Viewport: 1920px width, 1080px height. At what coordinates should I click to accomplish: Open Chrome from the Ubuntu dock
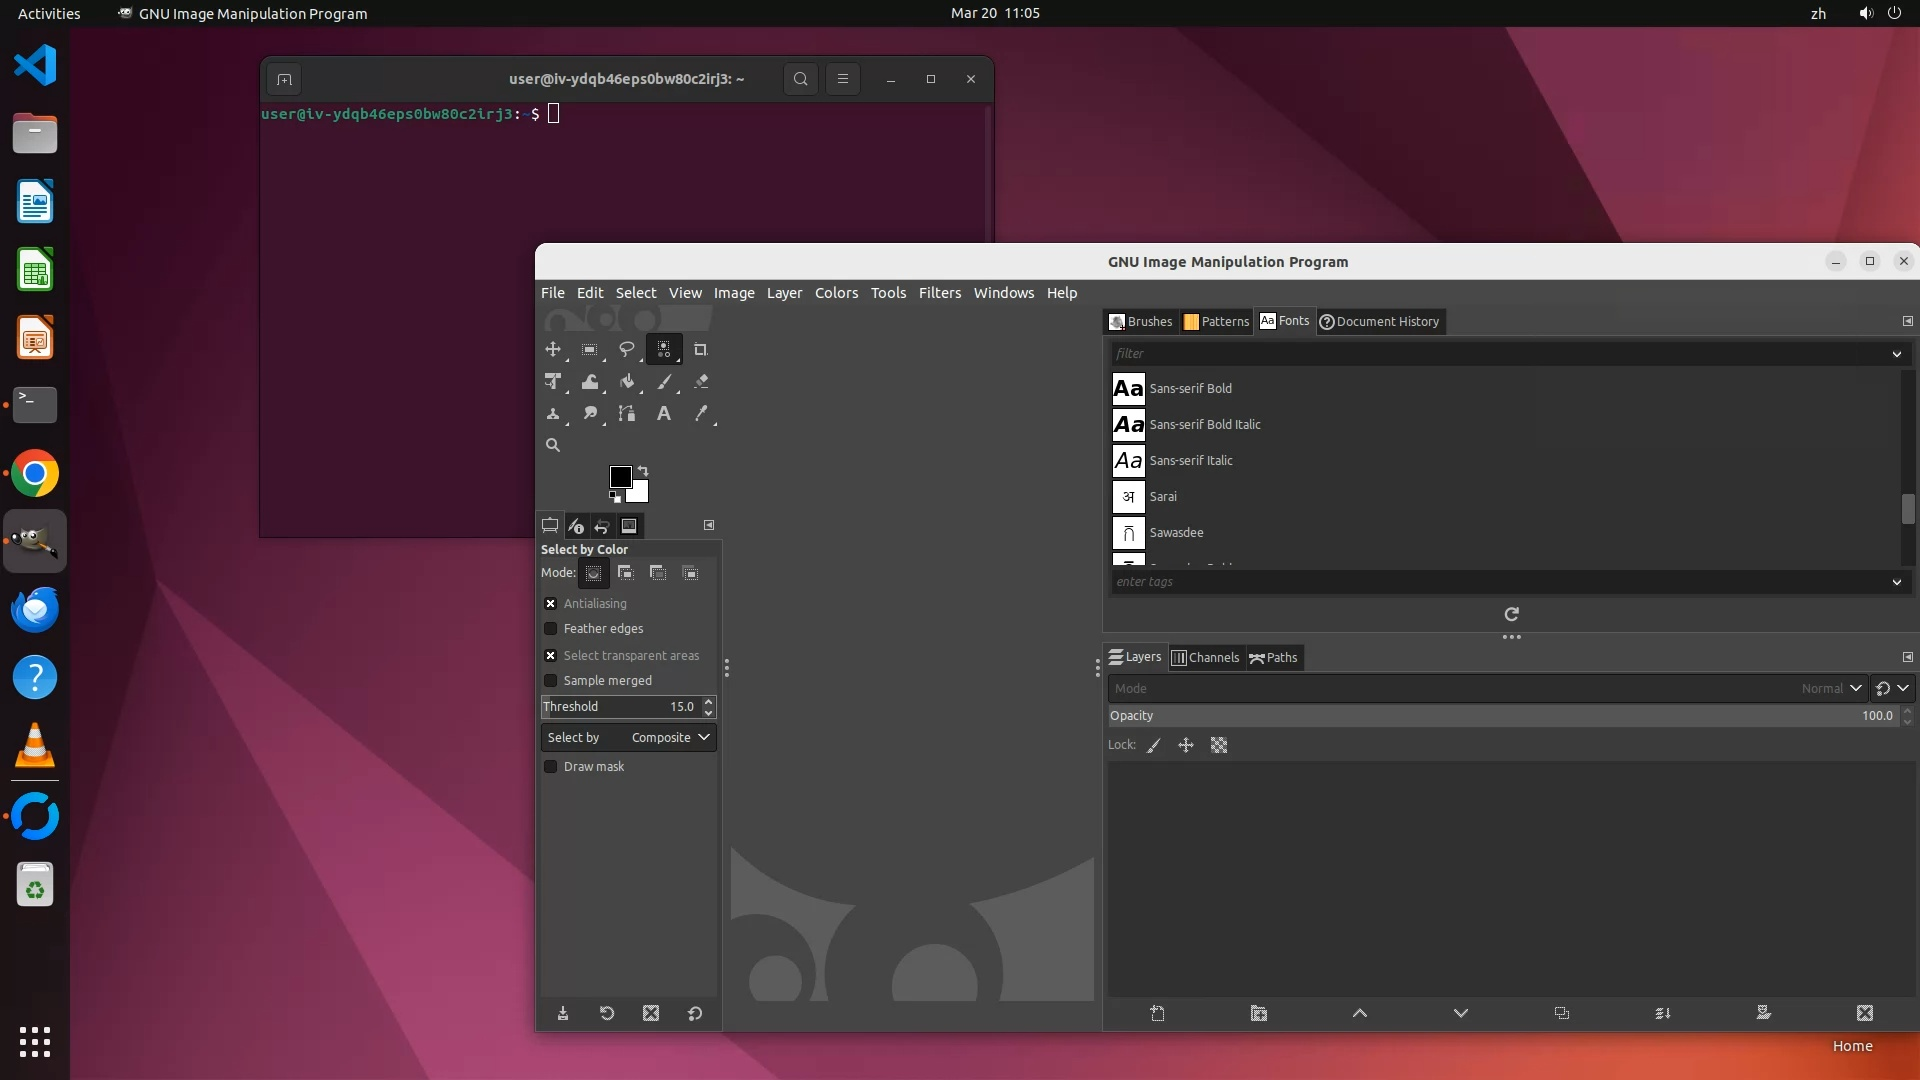point(35,473)
